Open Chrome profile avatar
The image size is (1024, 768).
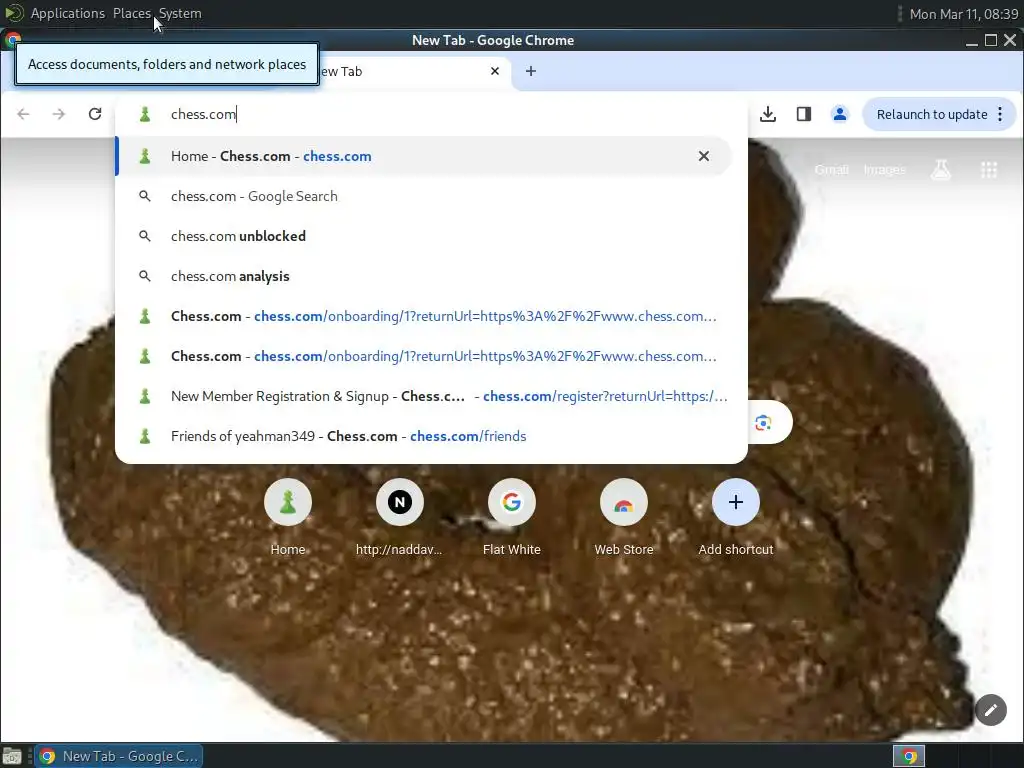pyautogui.click(x=840, y=114)
